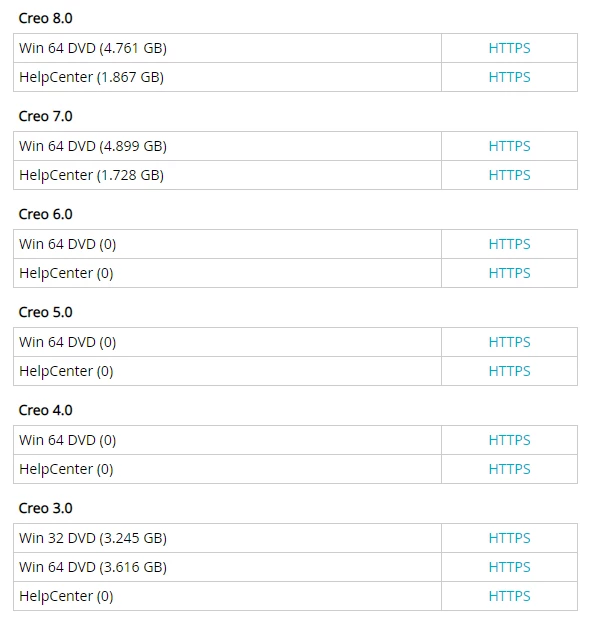600x621 pixels.
Task: Click the Creo 8.0 section heading
Action: [x=46, y=18]
